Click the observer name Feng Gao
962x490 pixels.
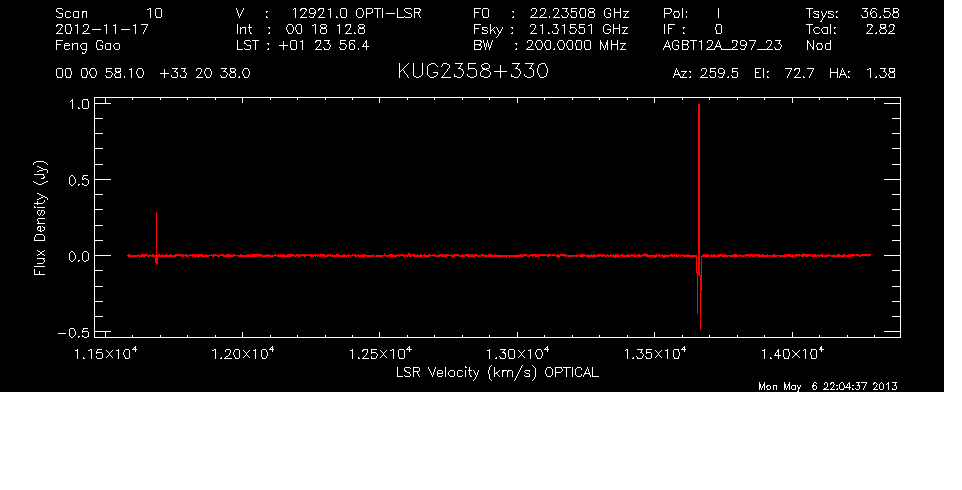point(88,45)
